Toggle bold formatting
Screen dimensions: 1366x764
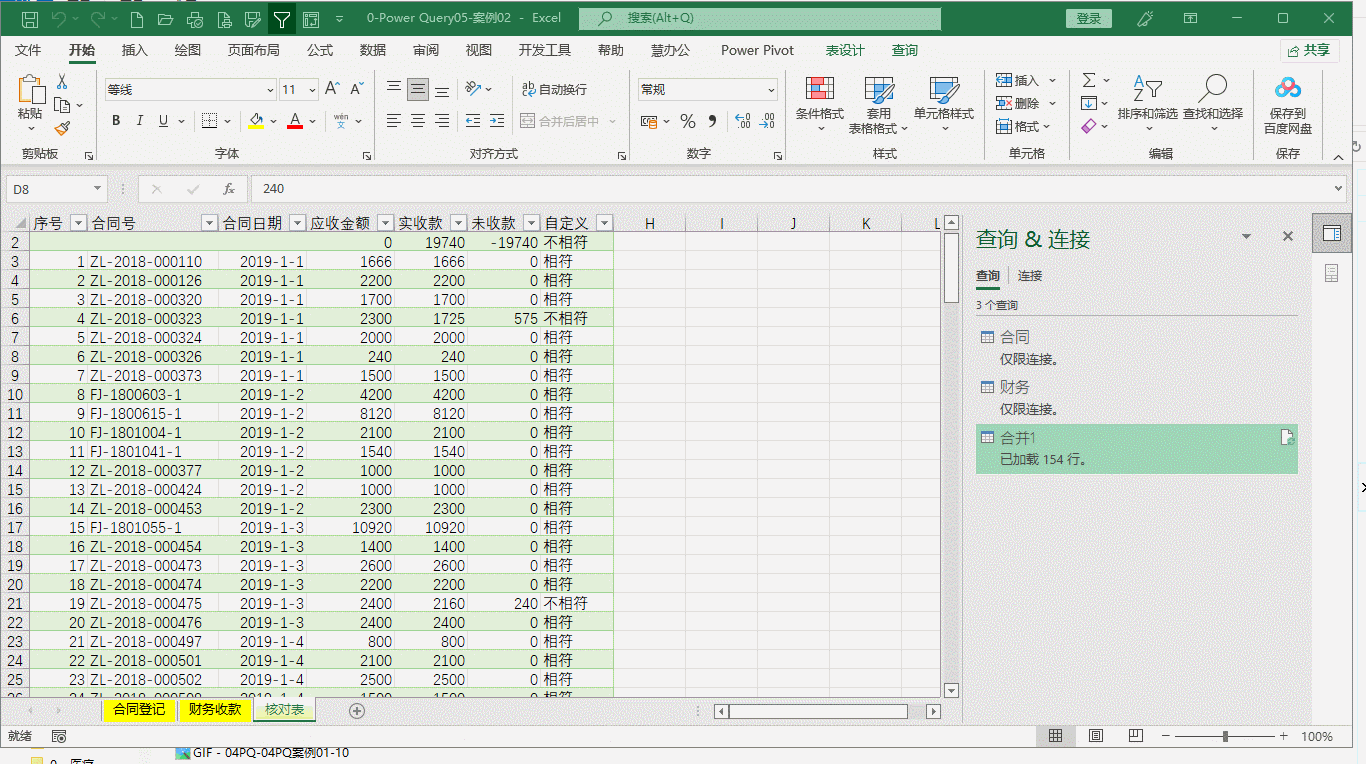tap(116, 121)
